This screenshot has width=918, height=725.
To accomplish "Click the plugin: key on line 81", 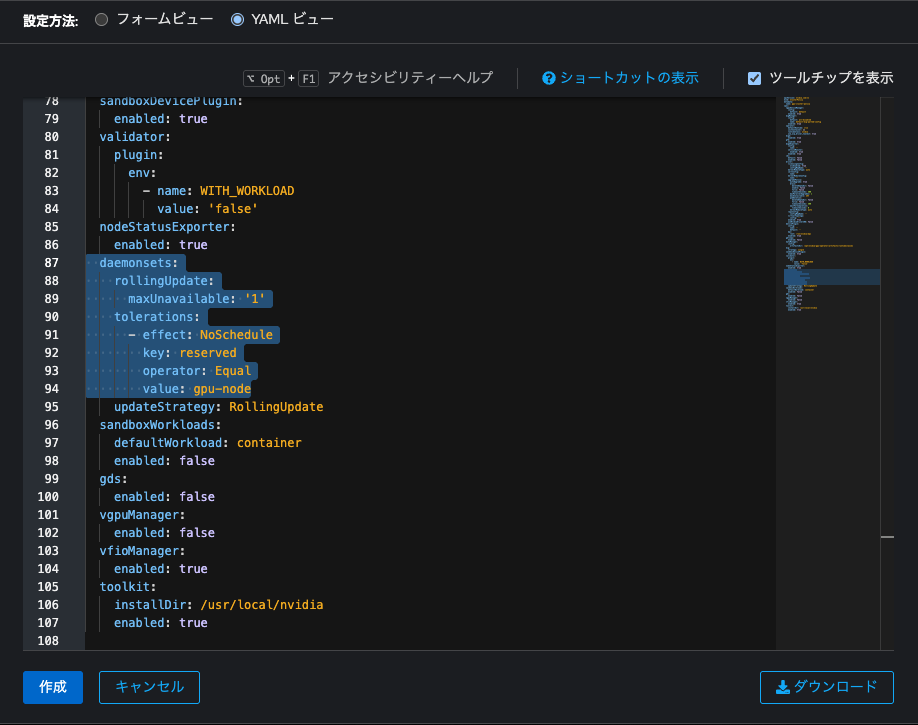I will coord(139,155).
